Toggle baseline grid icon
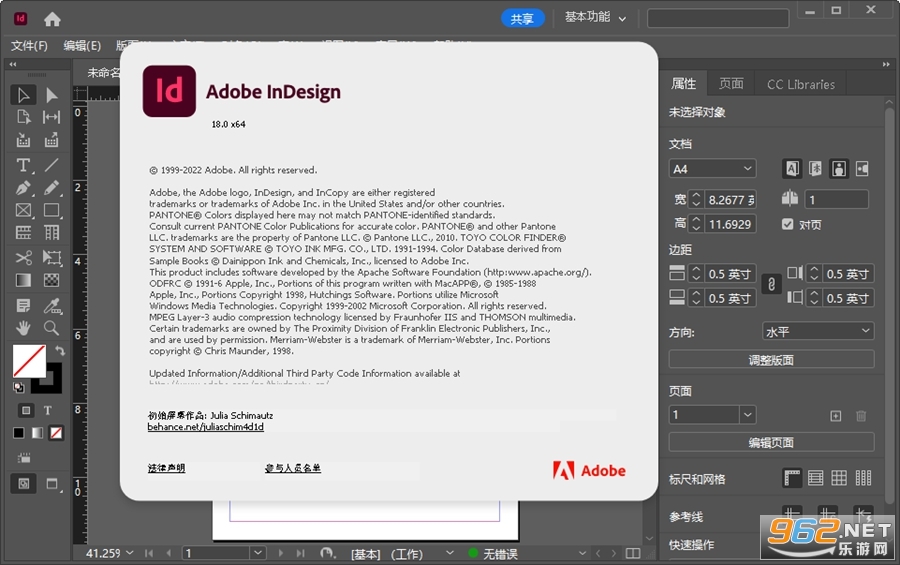900x565 pixels. tap(816, 478)
